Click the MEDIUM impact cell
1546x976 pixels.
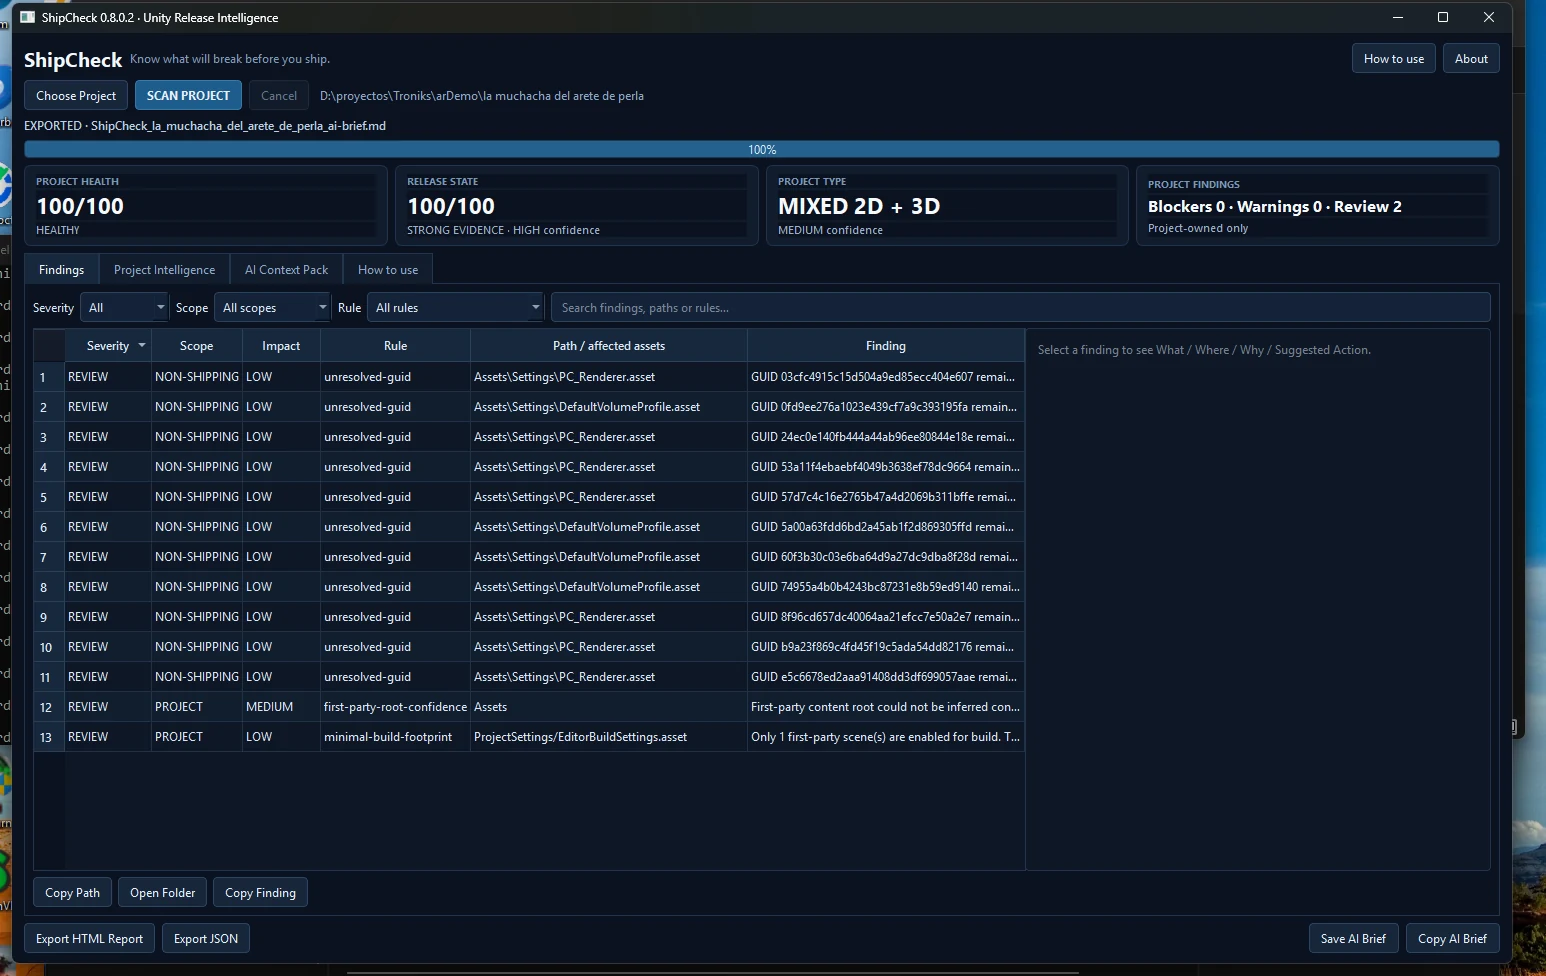[x=281, y=707]
